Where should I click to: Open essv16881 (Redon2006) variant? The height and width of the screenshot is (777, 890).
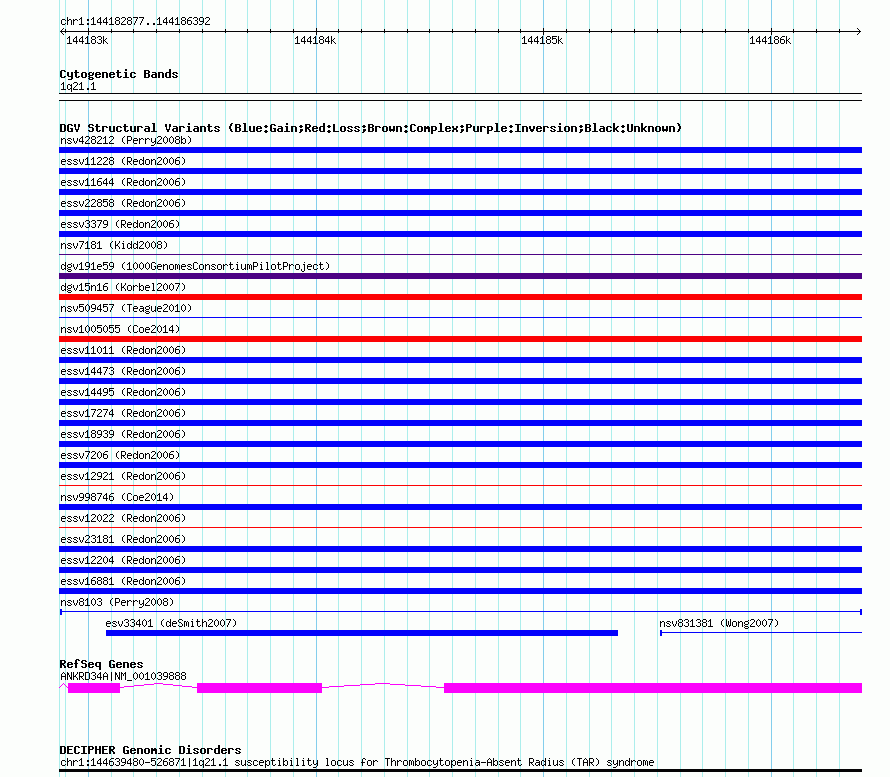[123, 581]
